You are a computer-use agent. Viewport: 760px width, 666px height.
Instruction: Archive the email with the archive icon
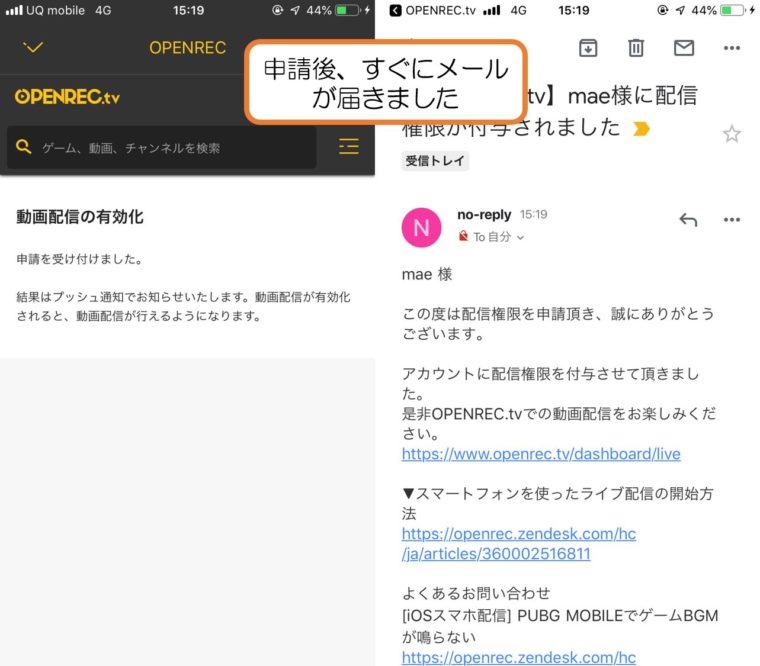pos(588,48)
